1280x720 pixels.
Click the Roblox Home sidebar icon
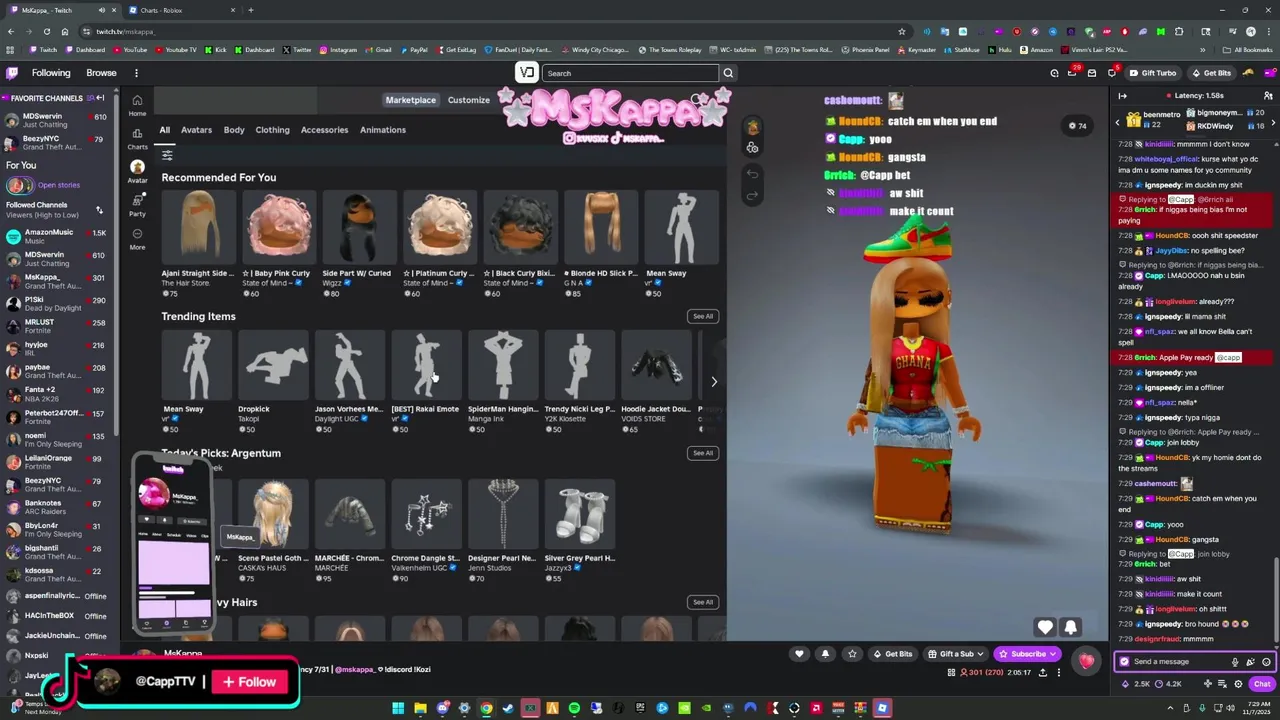coord(137,105)
